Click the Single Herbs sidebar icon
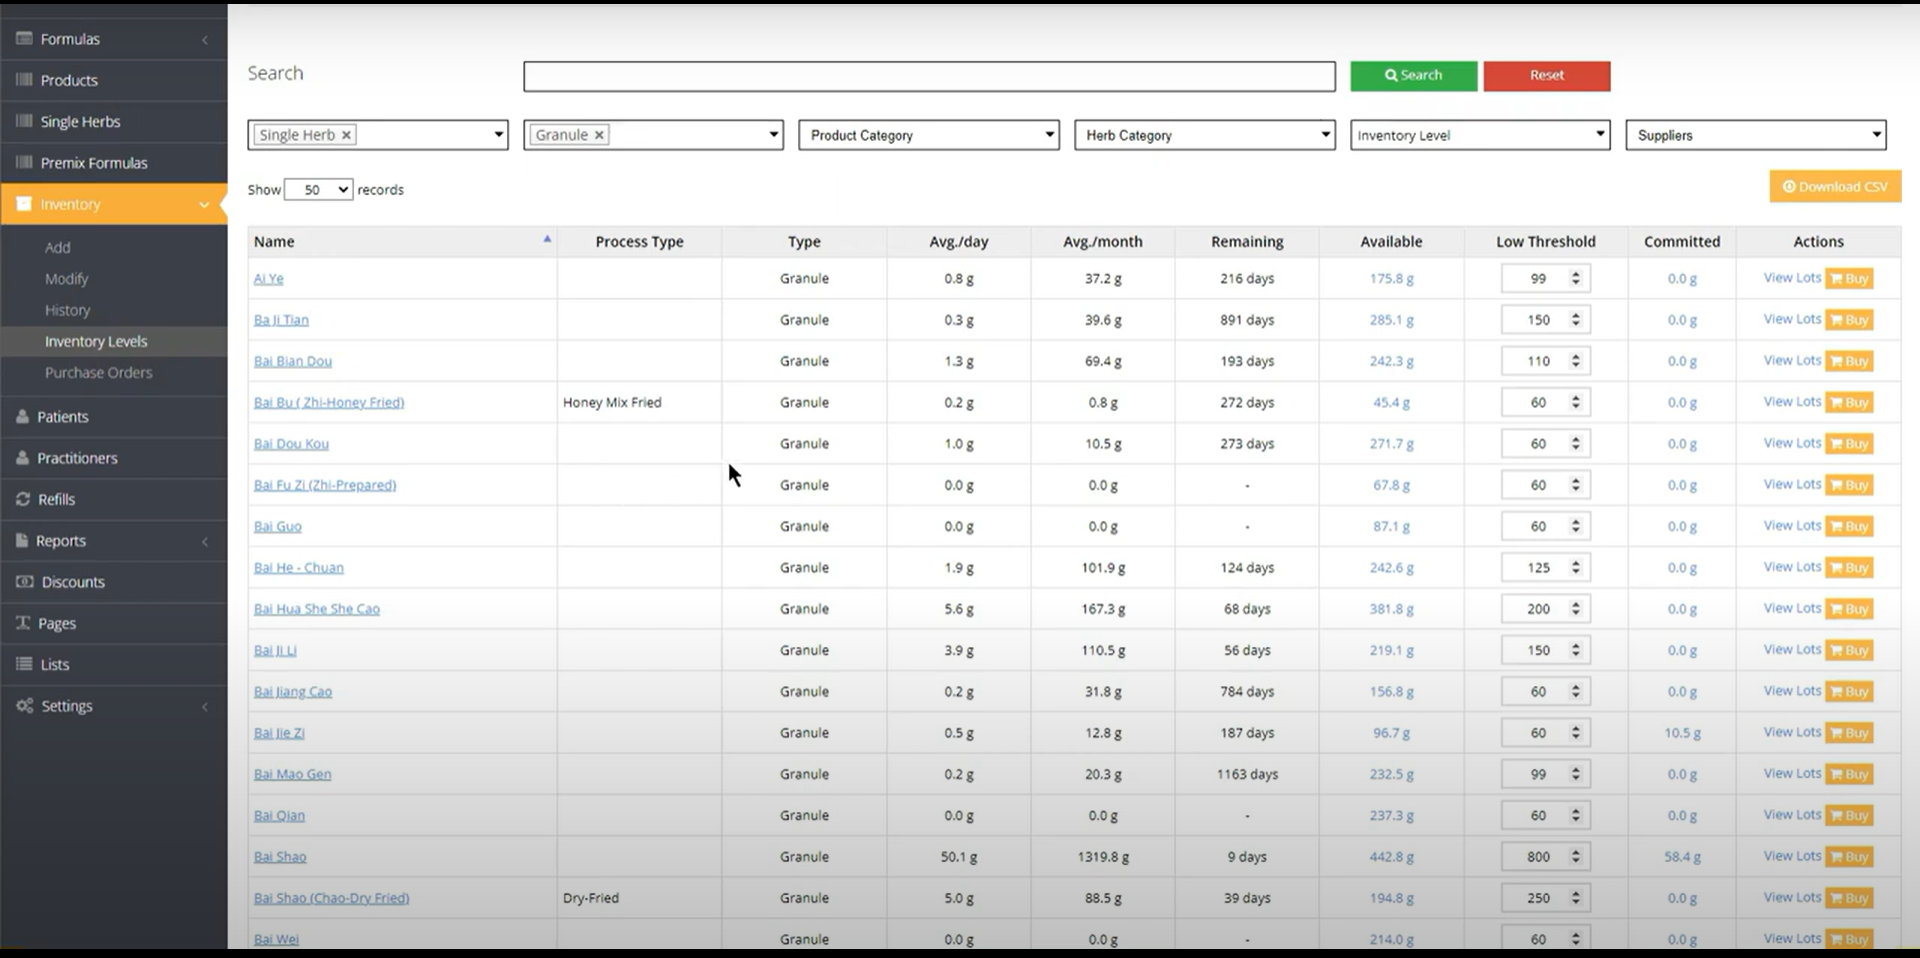 point(24,121)
